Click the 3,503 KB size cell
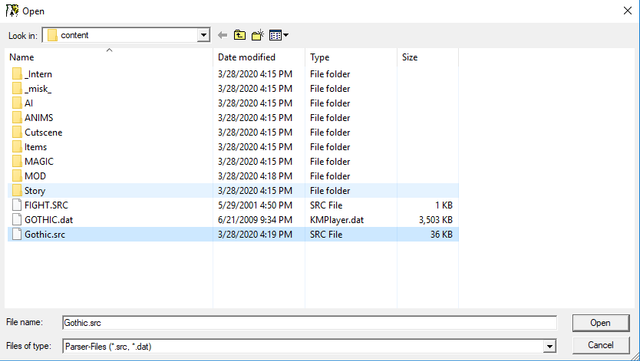The width and height of the screenshot is (640, 361). [x=436, y=220]
